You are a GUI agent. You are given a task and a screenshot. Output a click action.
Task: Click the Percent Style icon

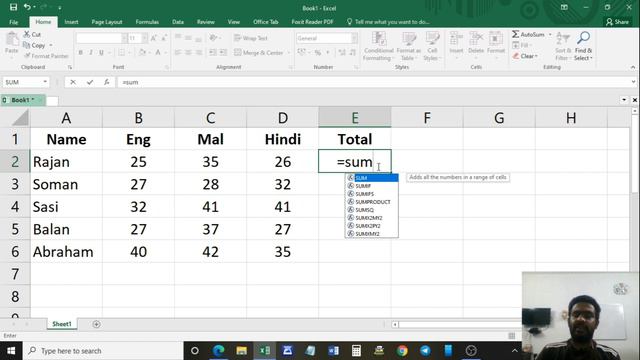317,52
